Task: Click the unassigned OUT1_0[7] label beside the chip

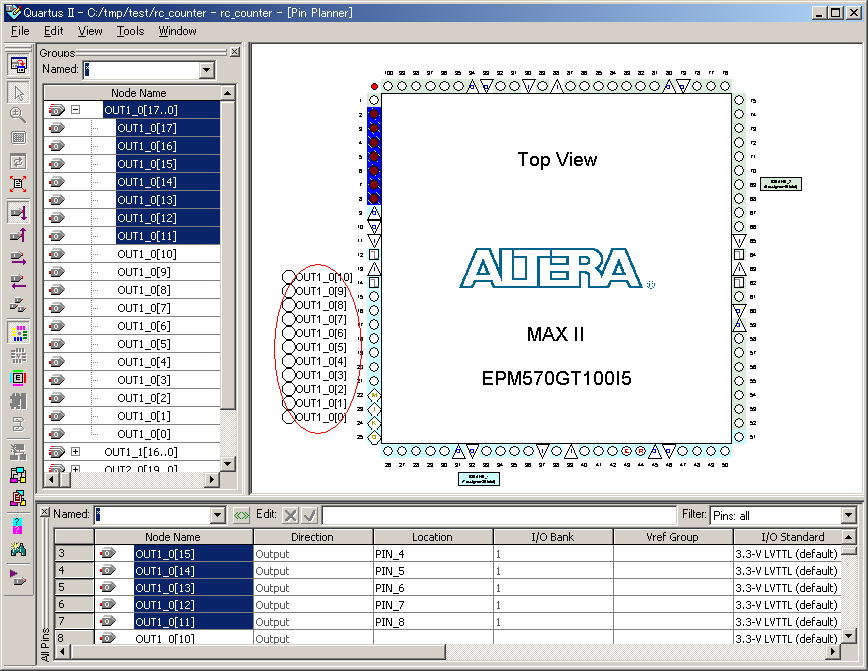Action: (x=321, y=319)
